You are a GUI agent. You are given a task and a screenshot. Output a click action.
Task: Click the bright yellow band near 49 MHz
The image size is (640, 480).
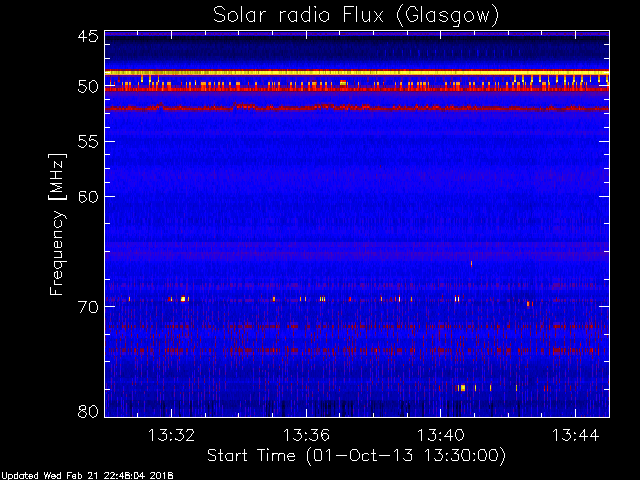coord(357,72)
